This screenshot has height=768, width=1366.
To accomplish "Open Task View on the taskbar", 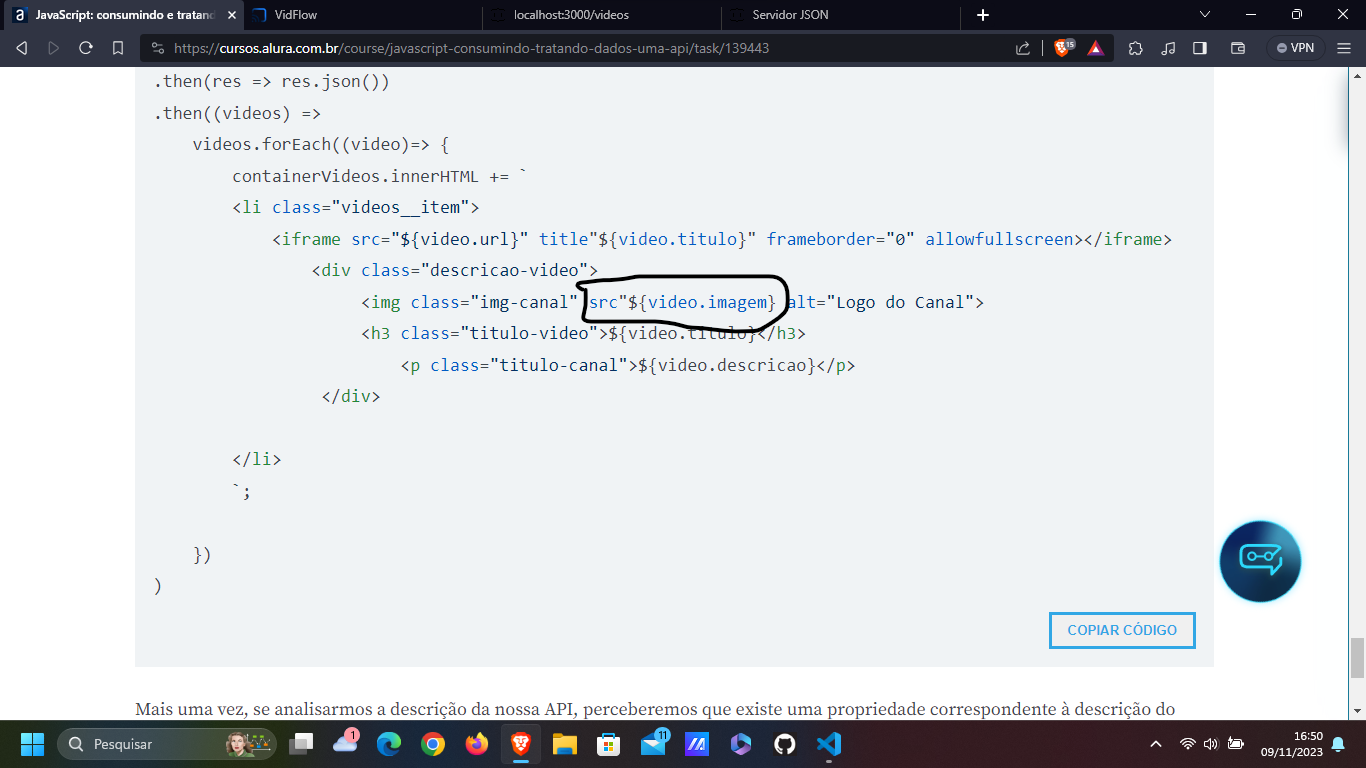I will point(301,744).
